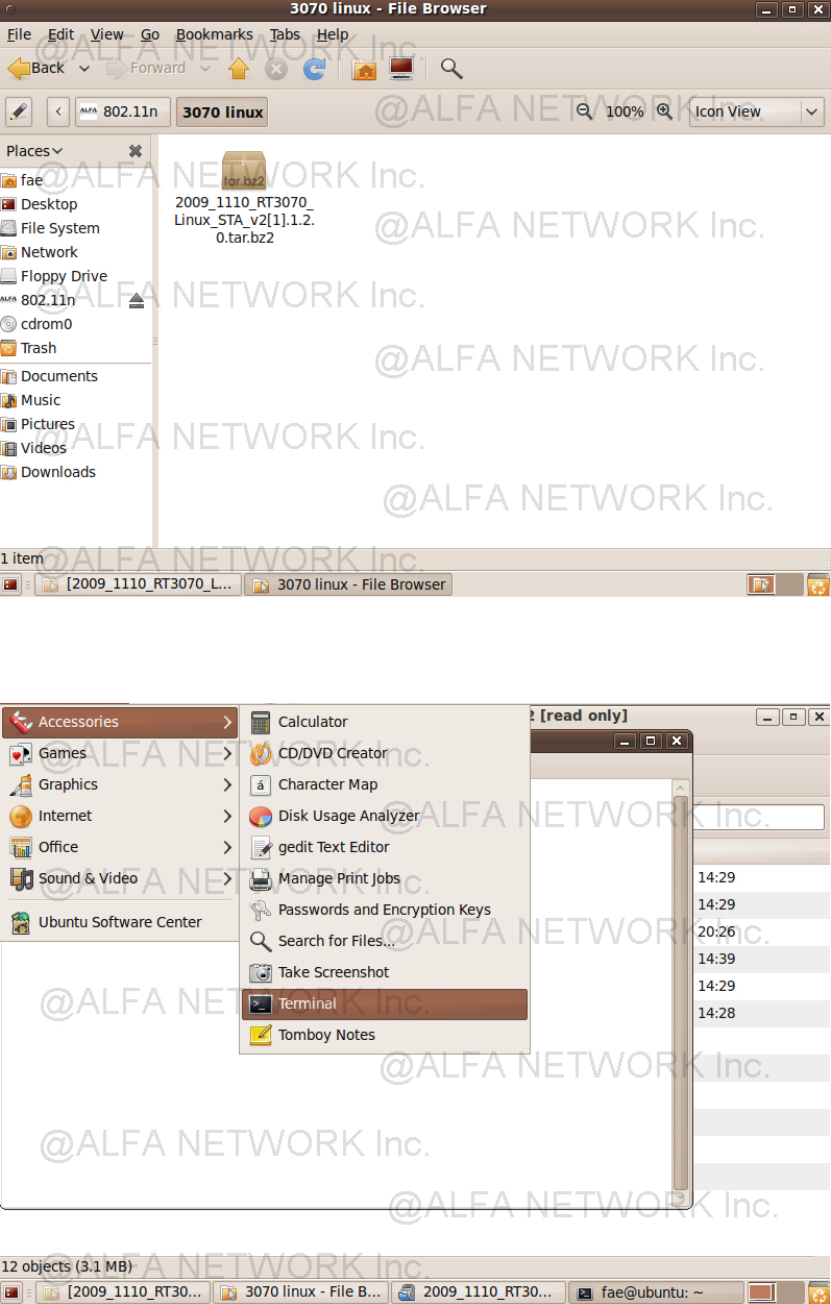Image resolution: width=831 pixels, height=1304 pixels.
Task: Launch Take Screenshot
Action: tap(385, 972)
